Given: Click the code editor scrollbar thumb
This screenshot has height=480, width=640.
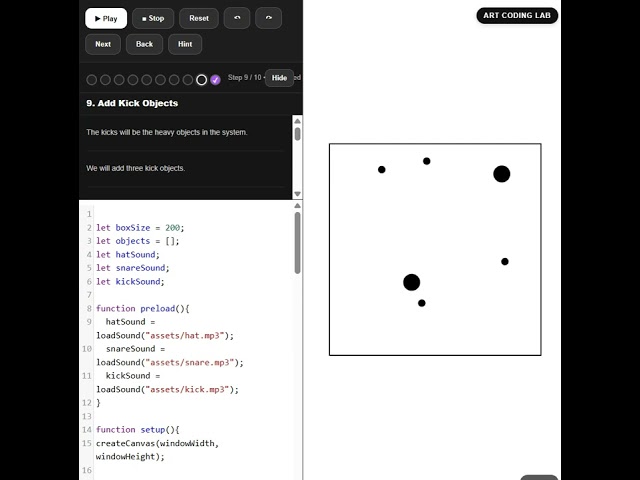Looking at the screenshot, I should (x=298, y=243).
